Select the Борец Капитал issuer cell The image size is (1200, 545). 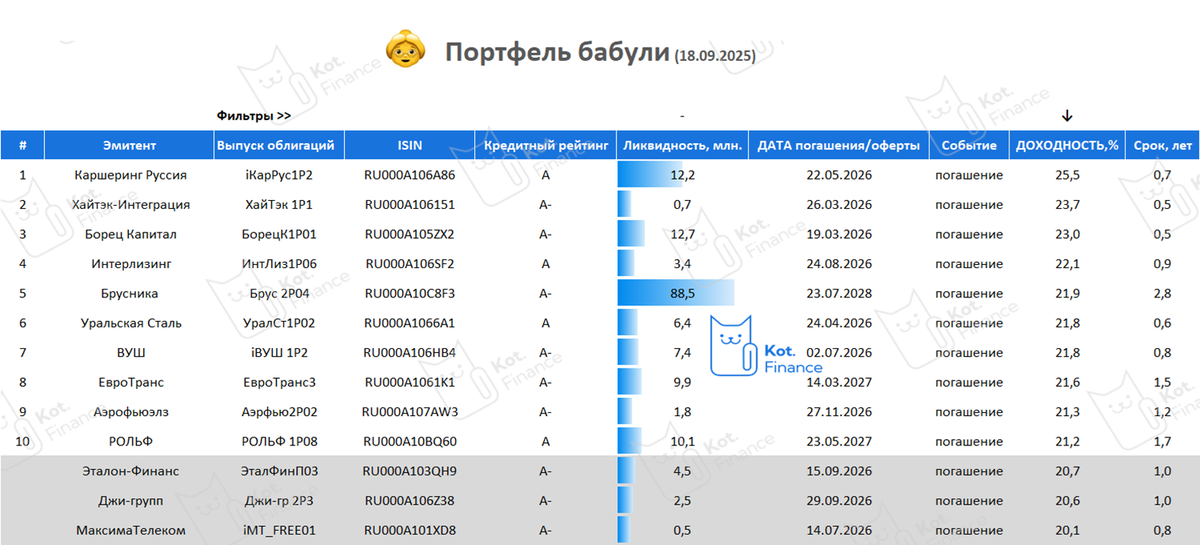[x=130, y=235]
